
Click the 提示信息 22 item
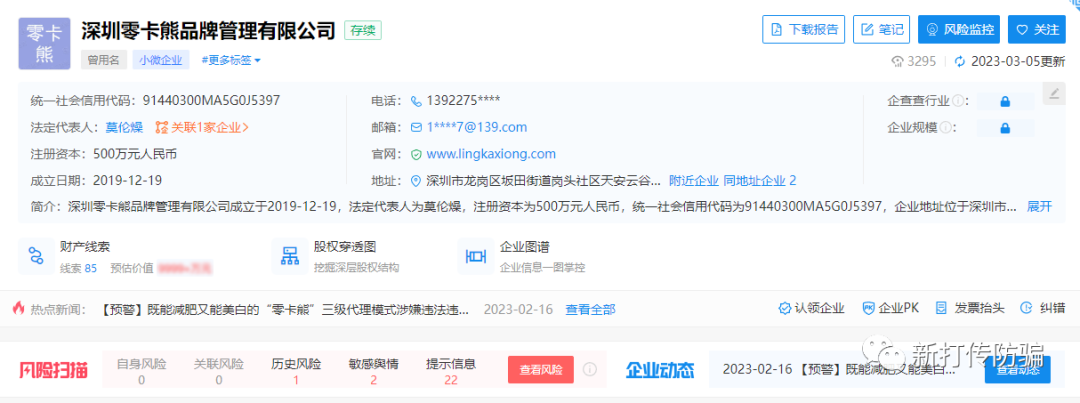(451, 371)
